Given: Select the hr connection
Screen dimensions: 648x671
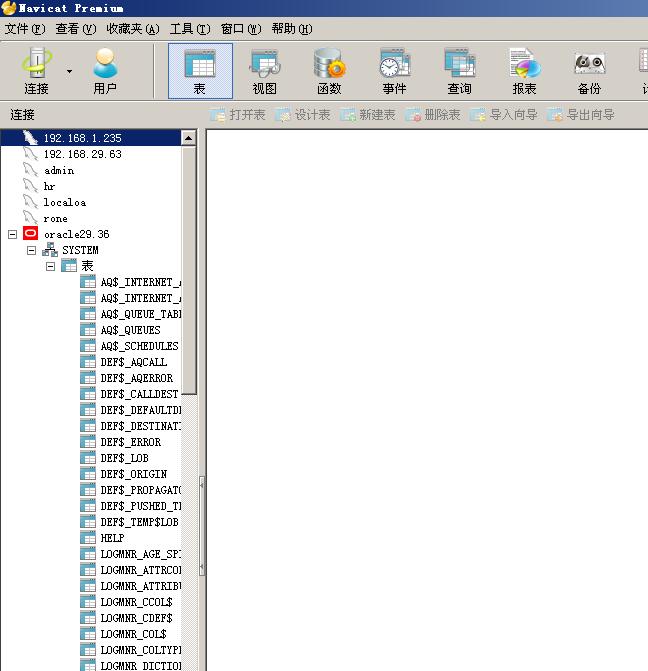Looking at the screenshot, I should click(x=49, y=186).
